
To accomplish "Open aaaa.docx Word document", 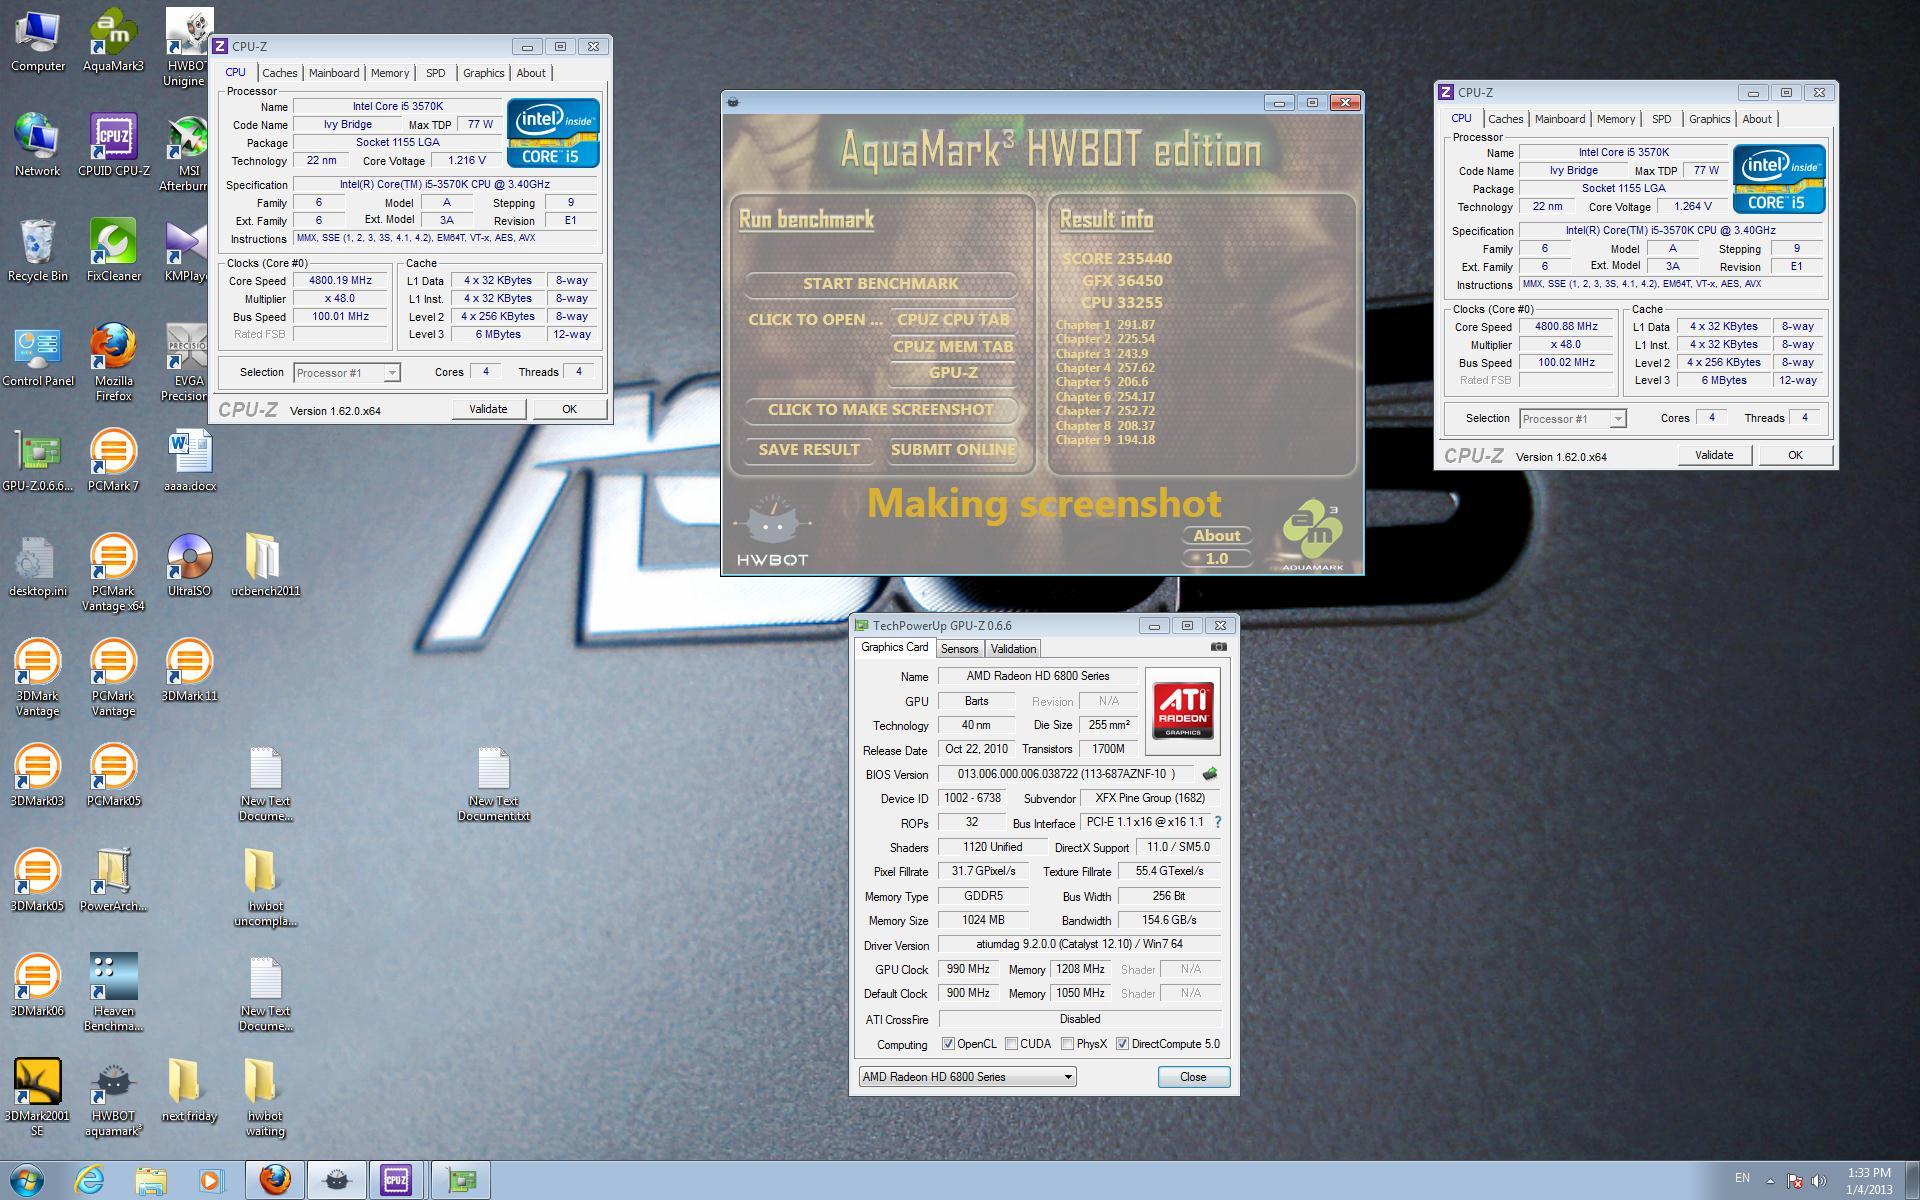I will [x=190, y=460].
